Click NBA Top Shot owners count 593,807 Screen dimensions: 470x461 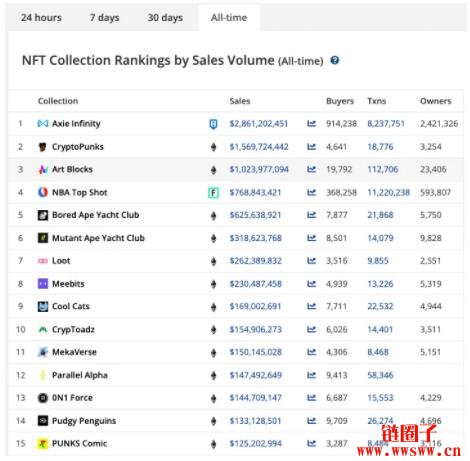(x=435, y=192)
